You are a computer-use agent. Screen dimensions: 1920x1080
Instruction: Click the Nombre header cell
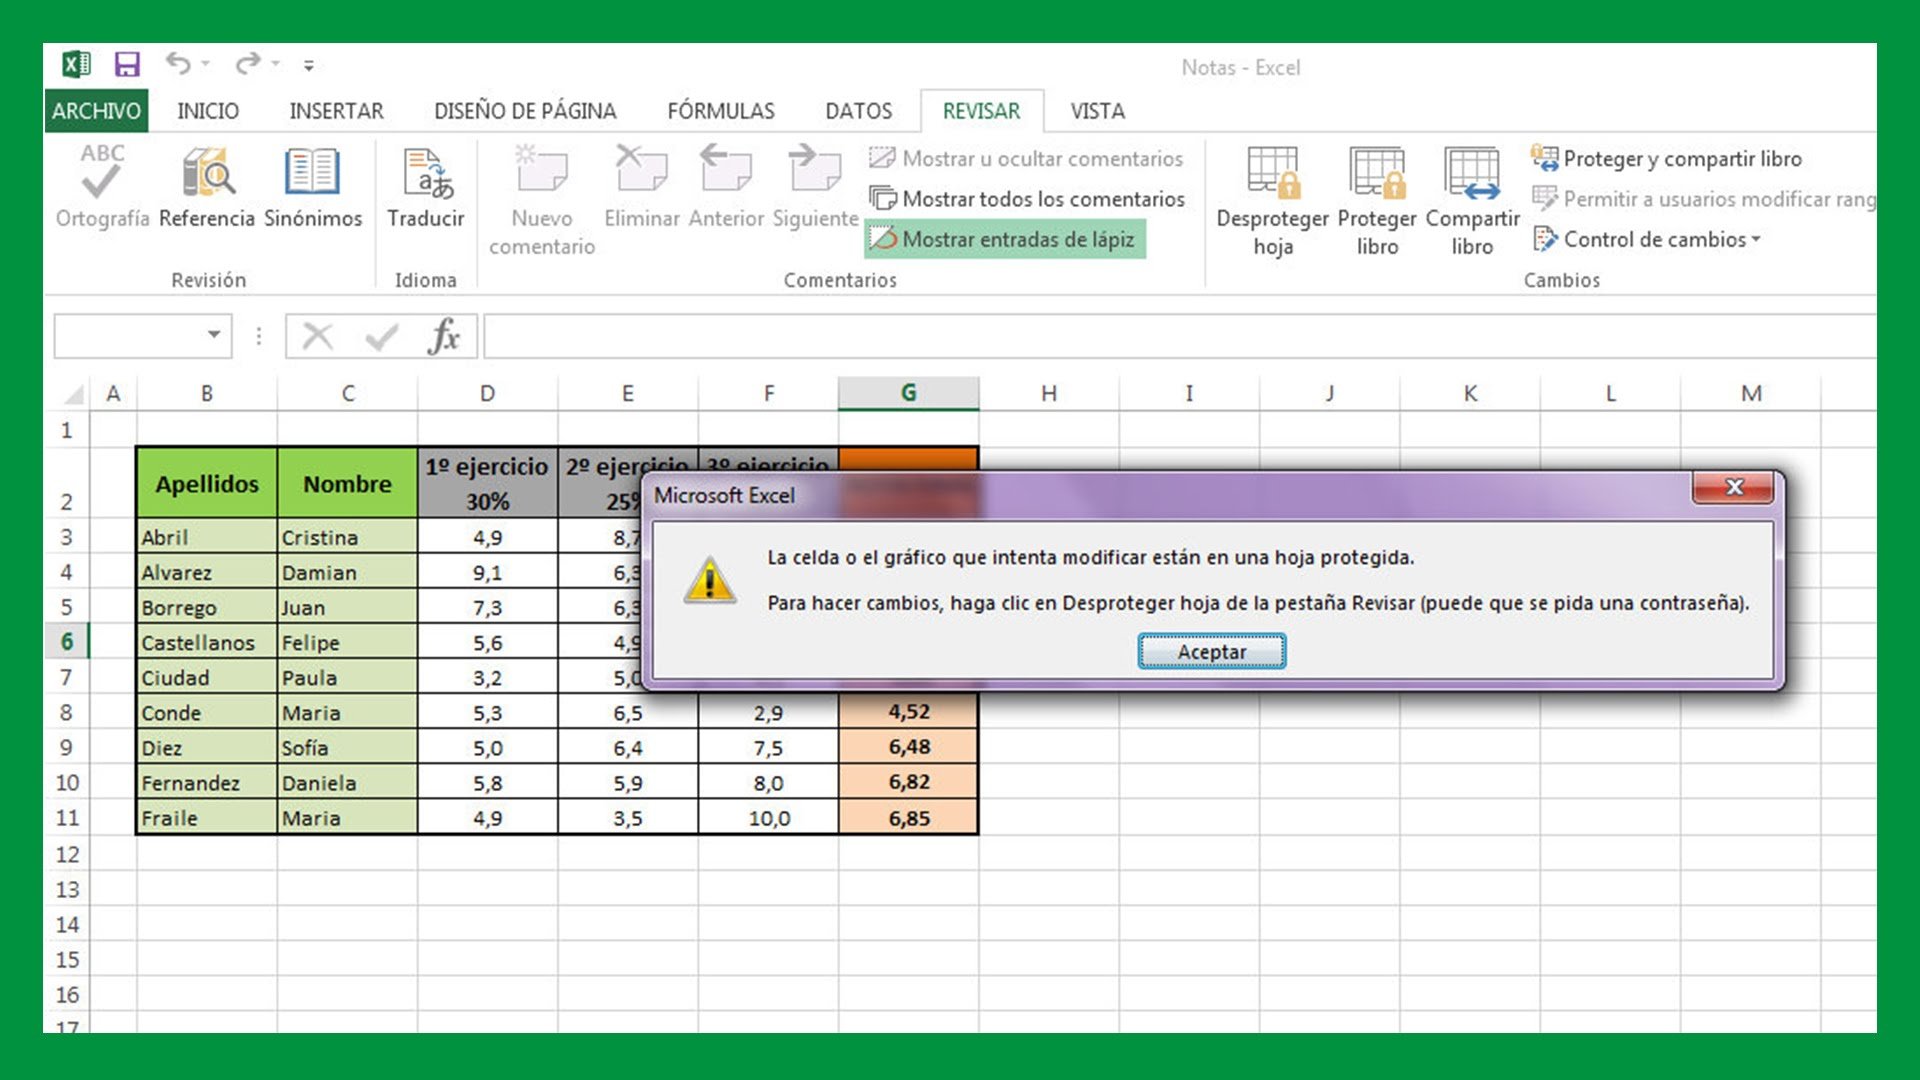pyautogui.click(x=347, y=483)
